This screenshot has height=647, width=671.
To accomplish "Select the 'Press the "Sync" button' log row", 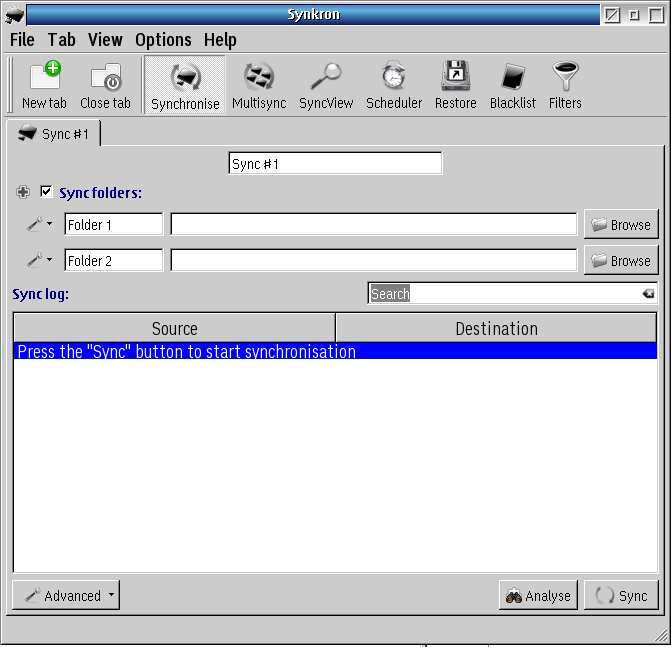I will coord(336,351).
